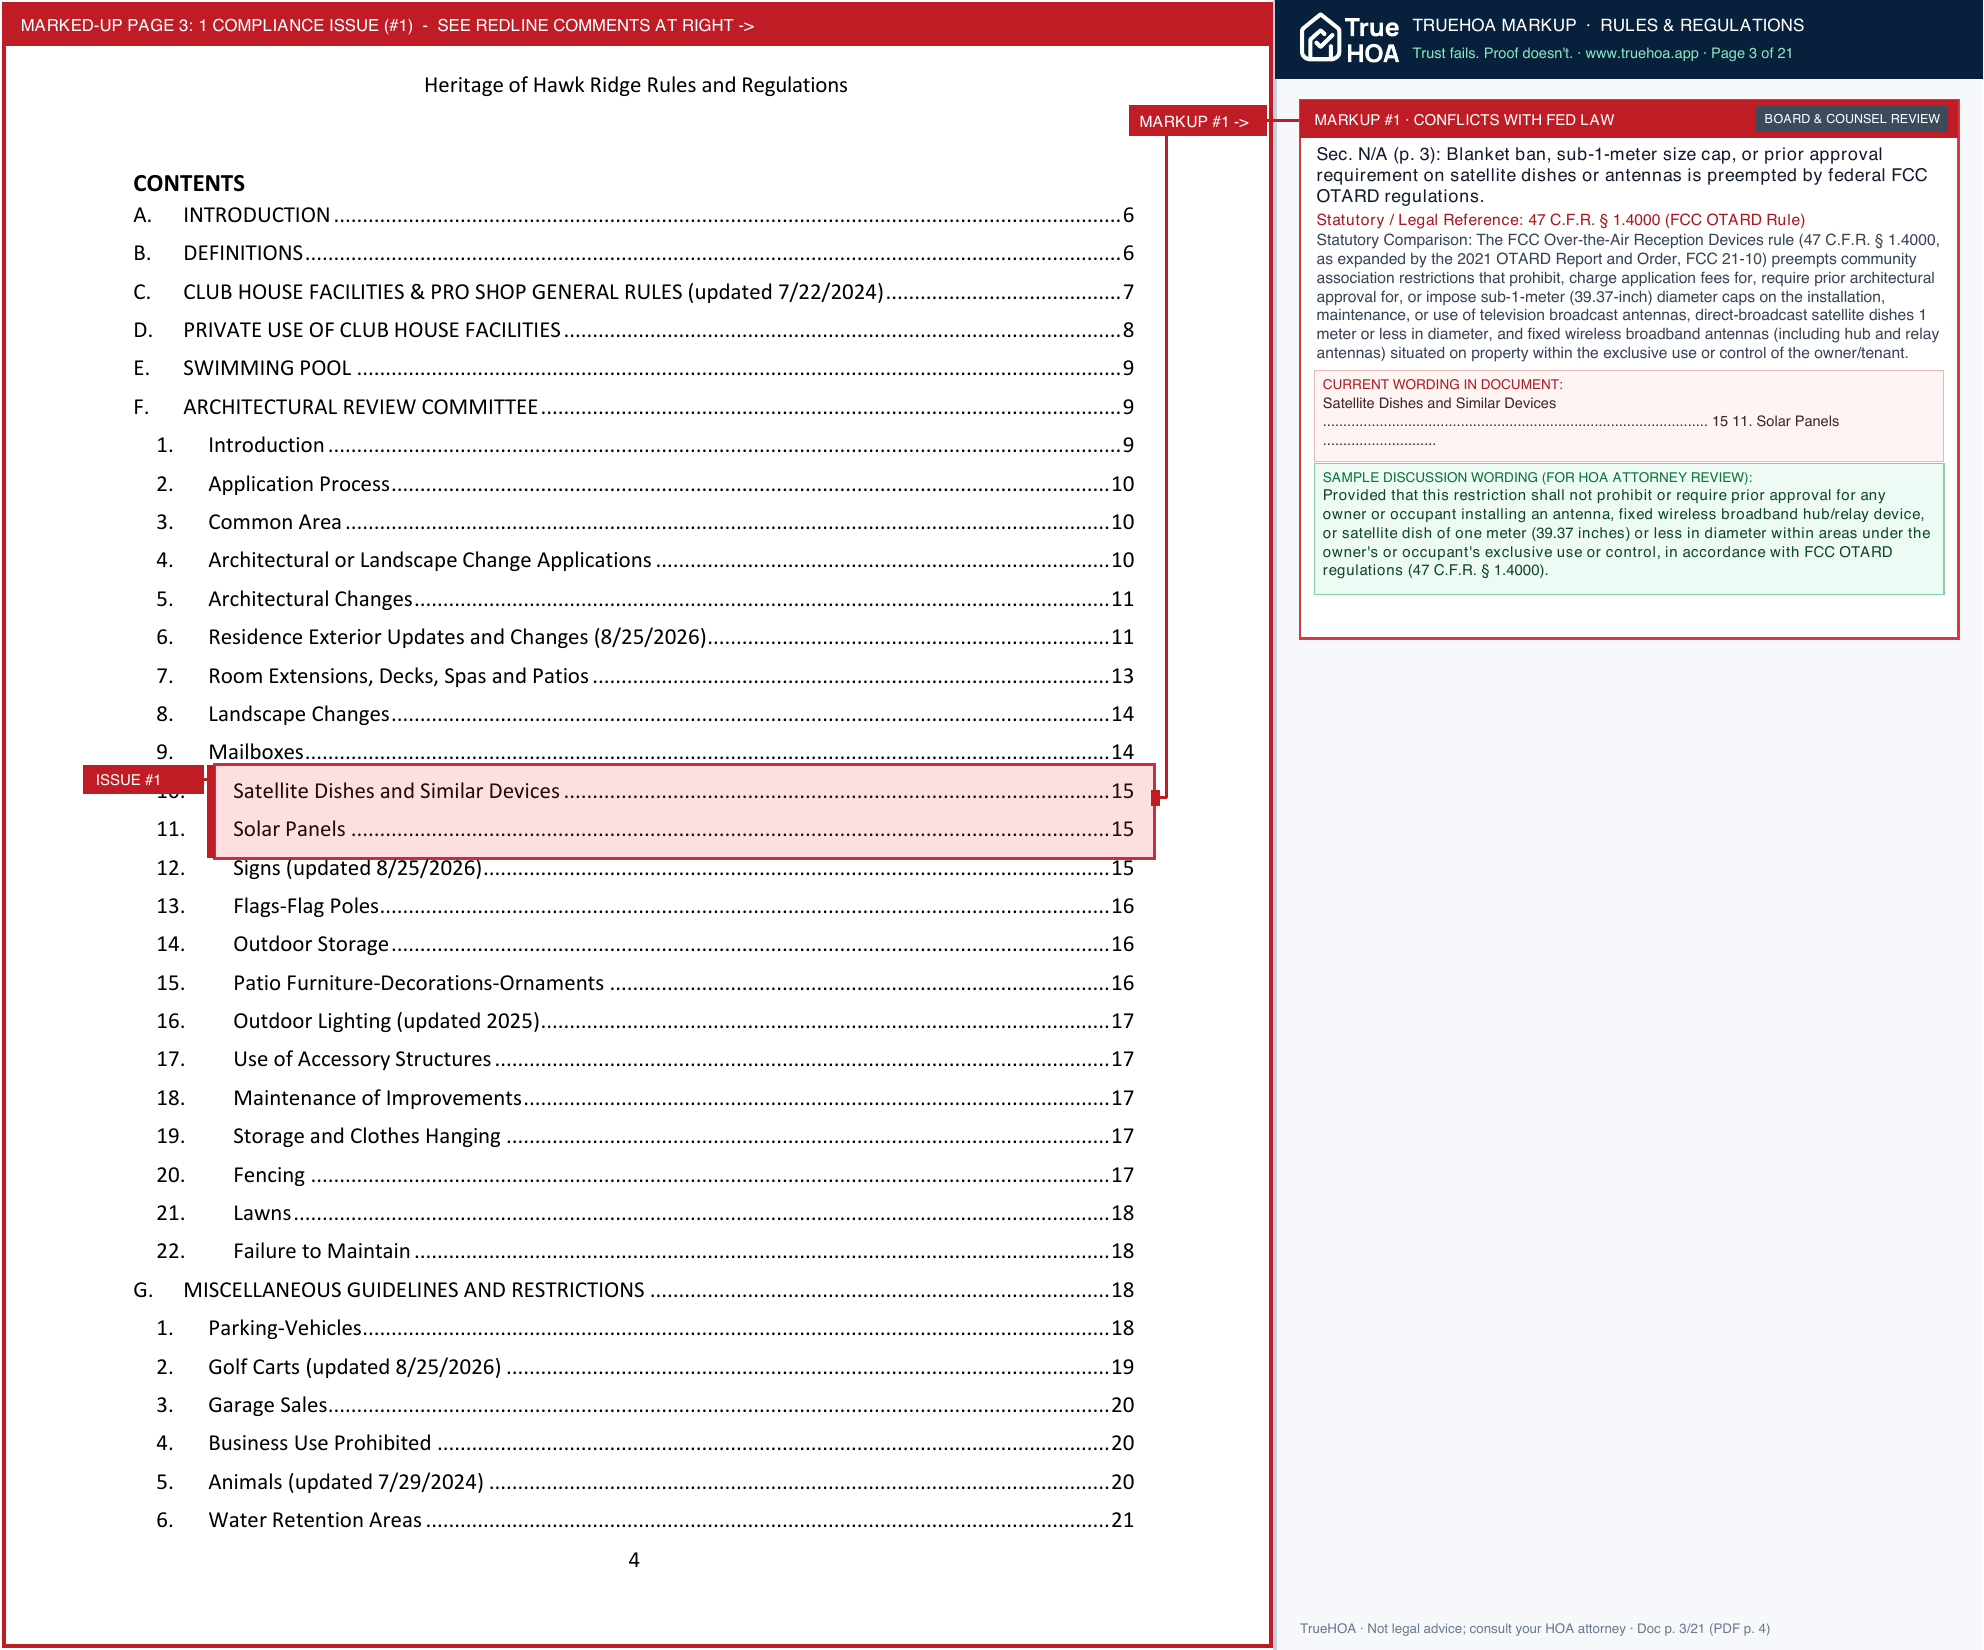Select the Application Process entry
This screenshot has height=1650, width=1984.
click(645, 484)
